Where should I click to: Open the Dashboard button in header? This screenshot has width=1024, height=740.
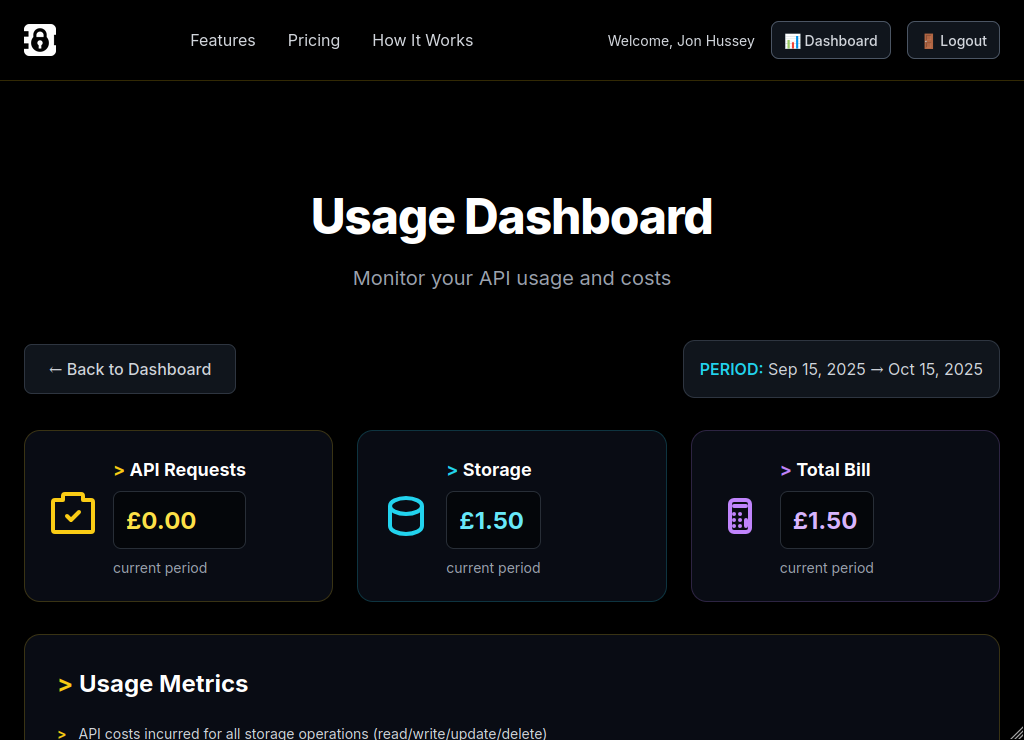tap(831, 40)
